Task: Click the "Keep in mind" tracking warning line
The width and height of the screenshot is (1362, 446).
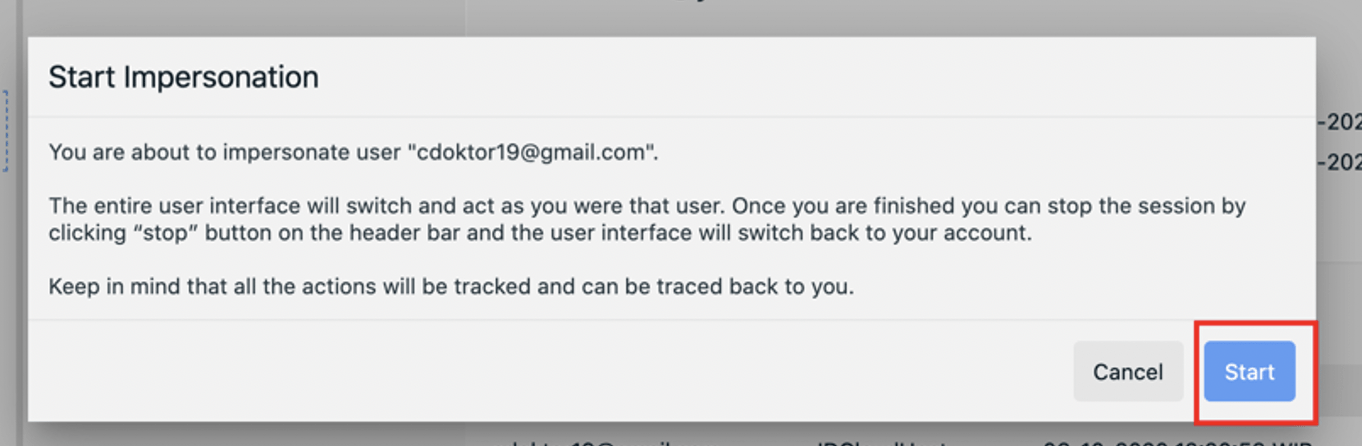Action: pos(451,287)
